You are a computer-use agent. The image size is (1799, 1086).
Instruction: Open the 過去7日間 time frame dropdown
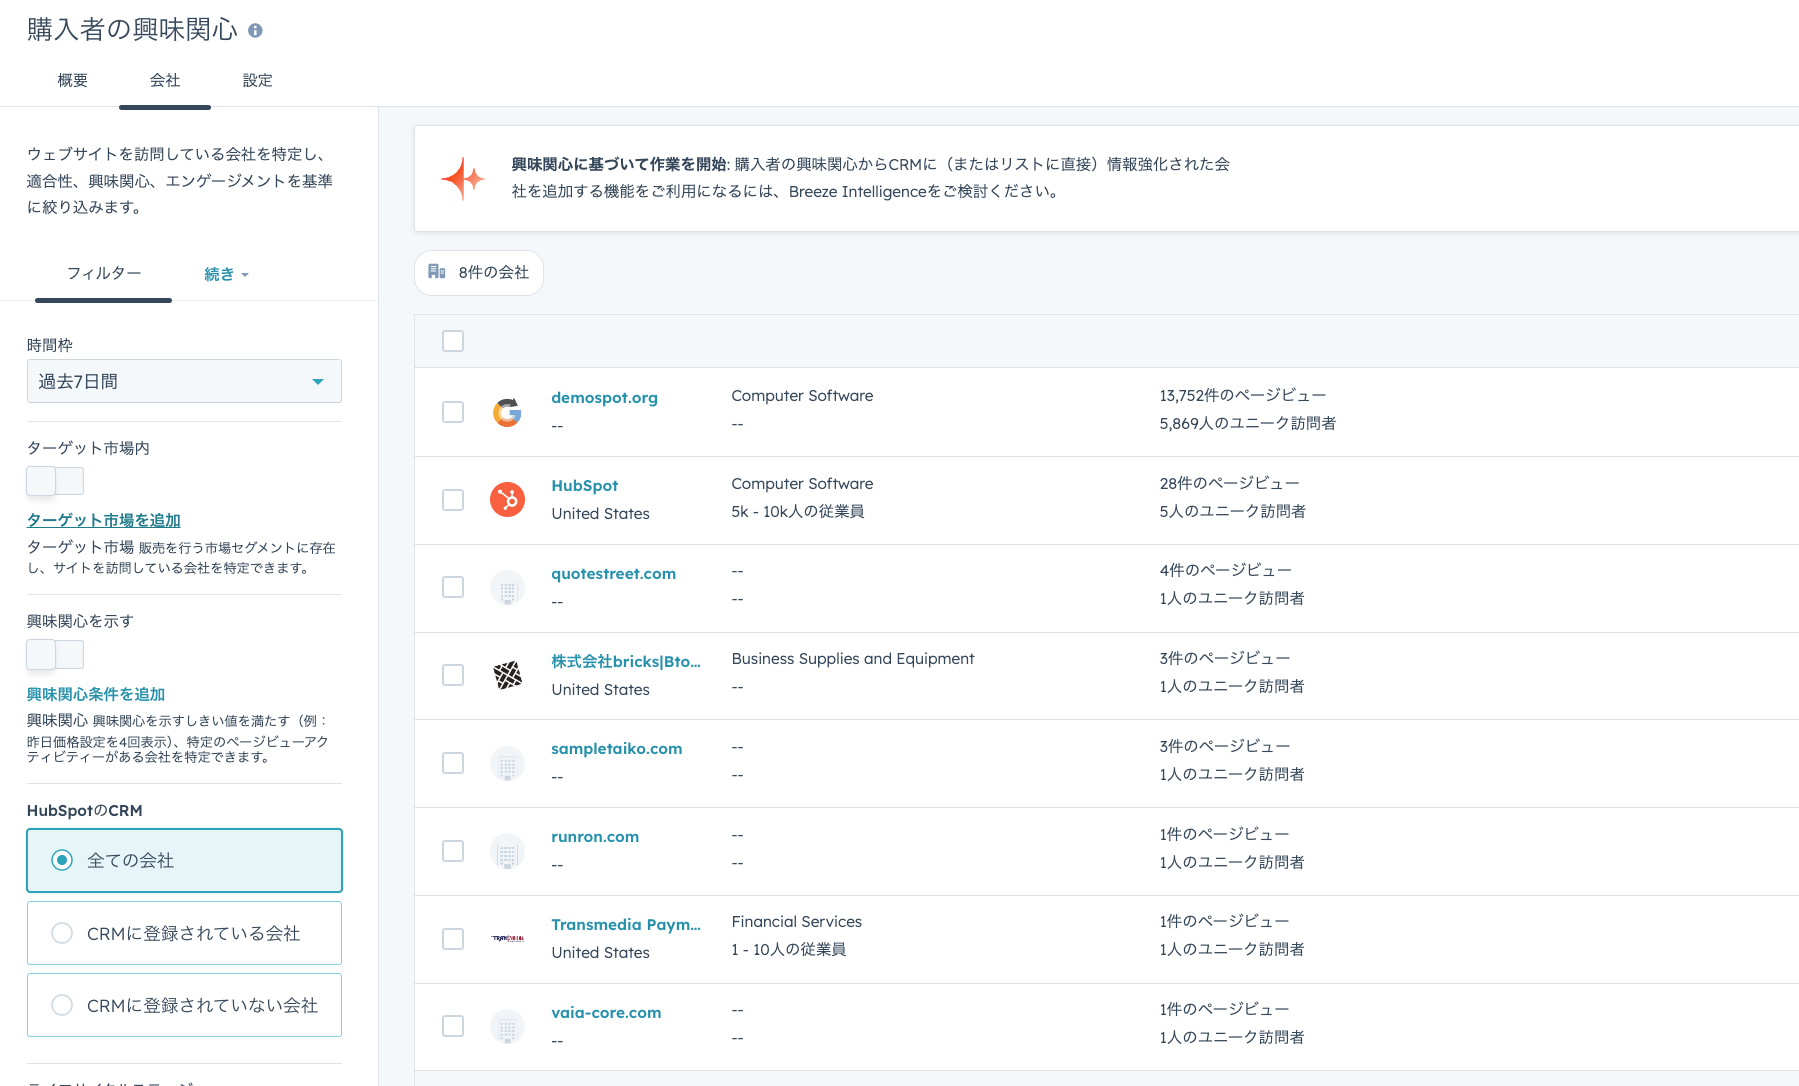click(184, 381)
